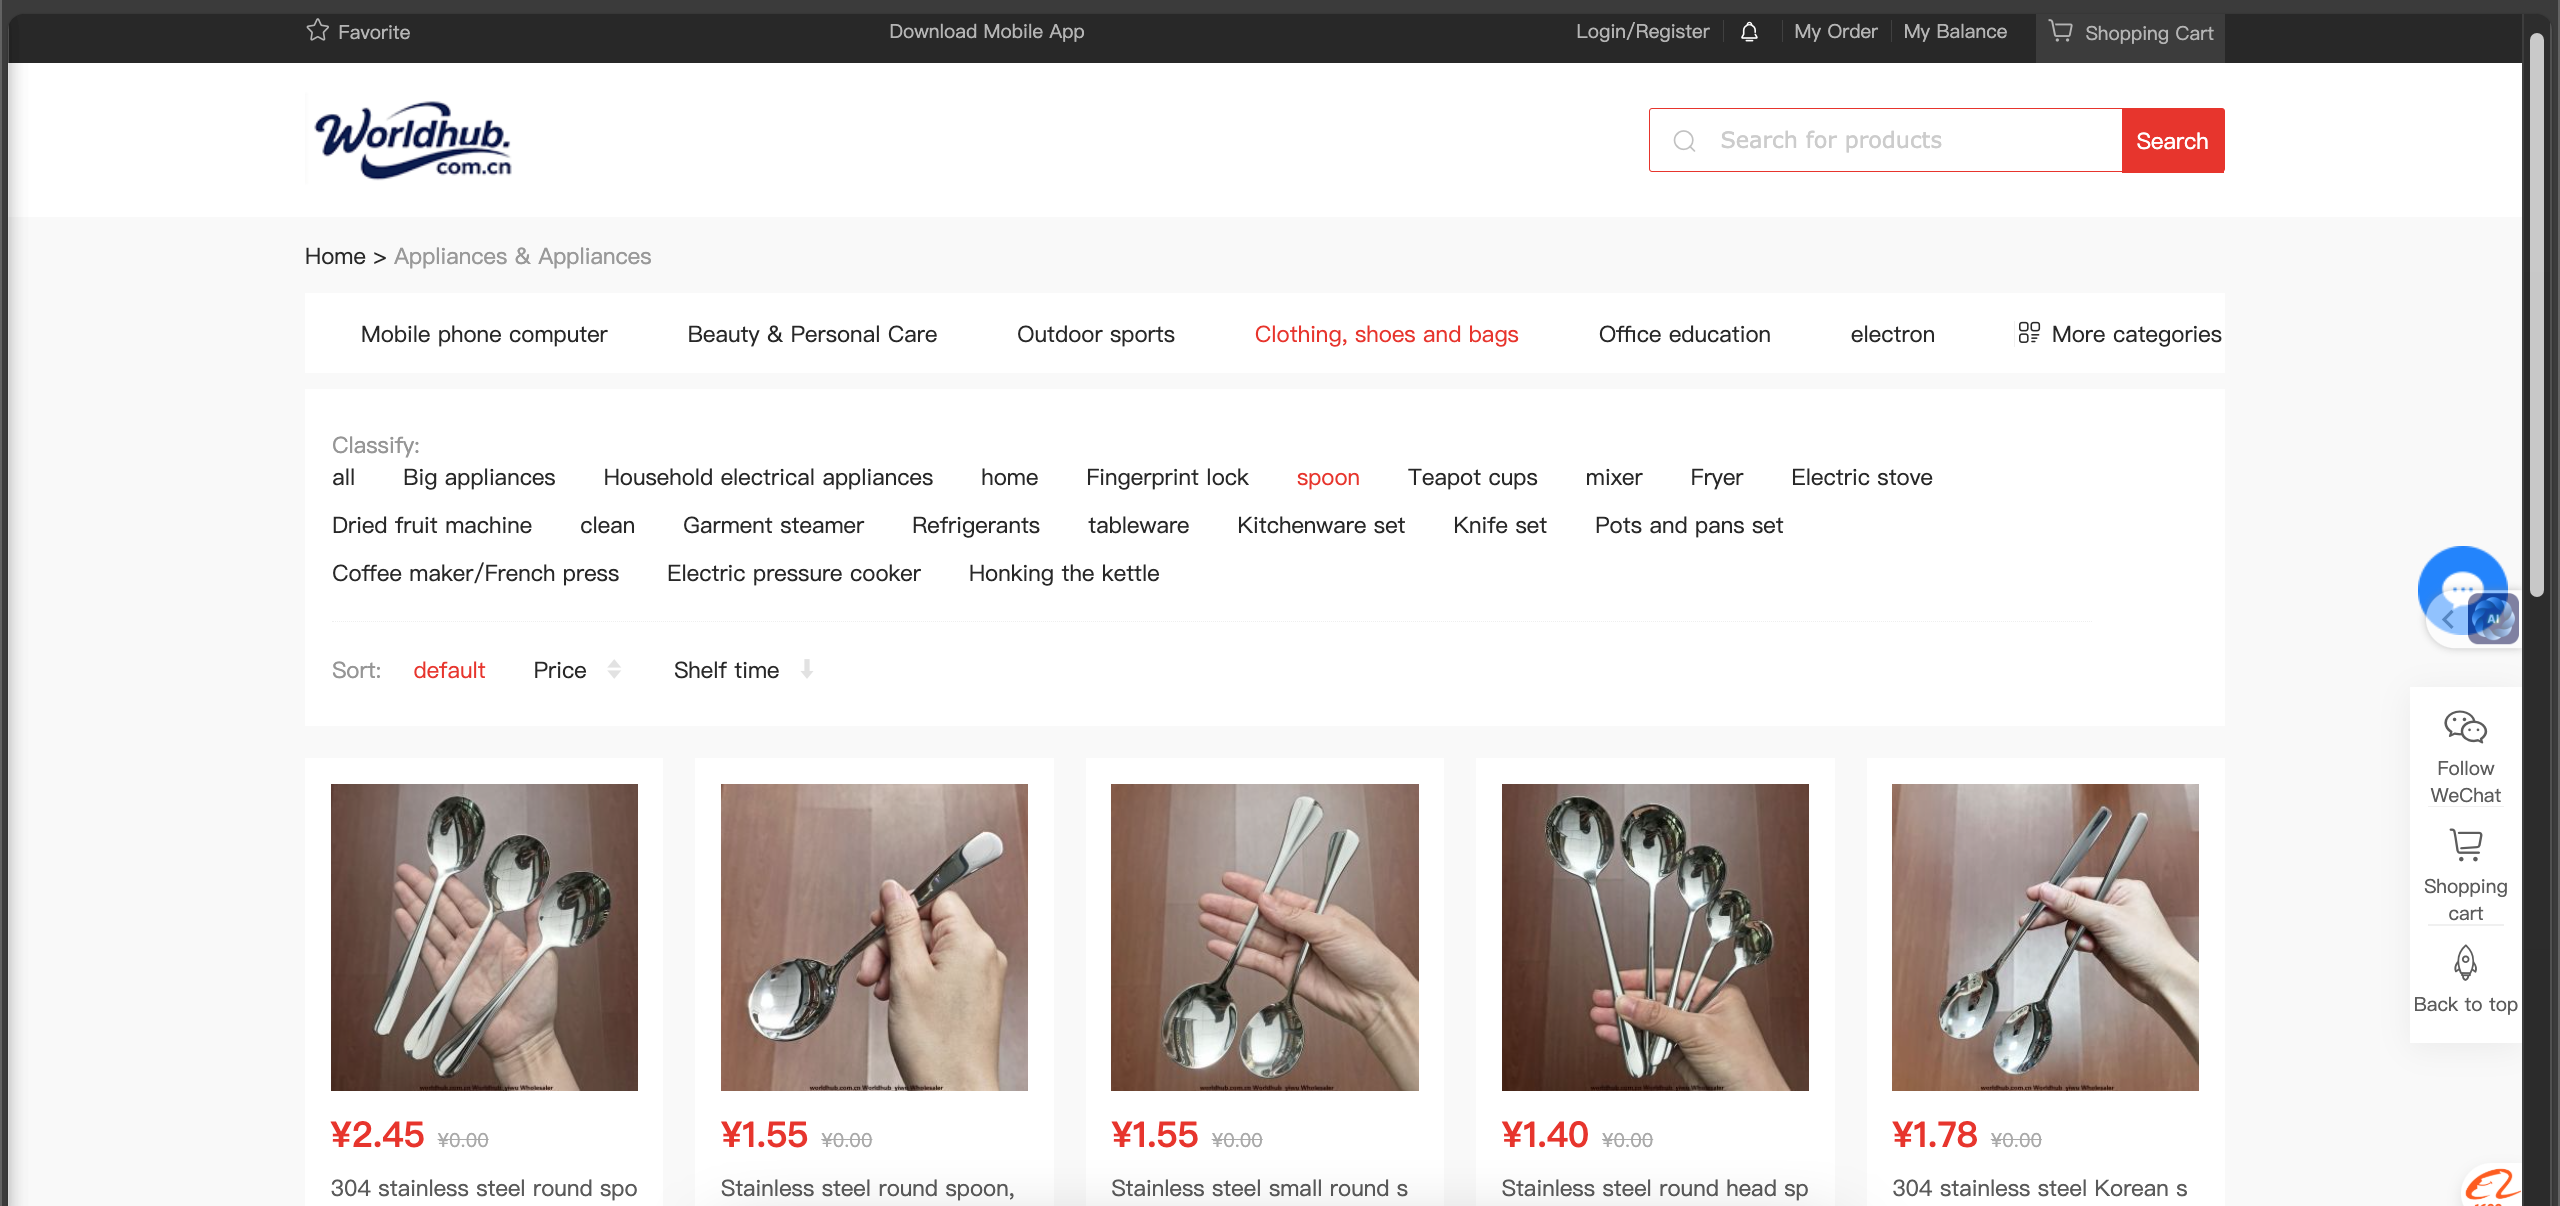Click the sidebar Shopping cart icon
The width and height of the screenshot is (2560, 1206).
tap(2465, 845)
